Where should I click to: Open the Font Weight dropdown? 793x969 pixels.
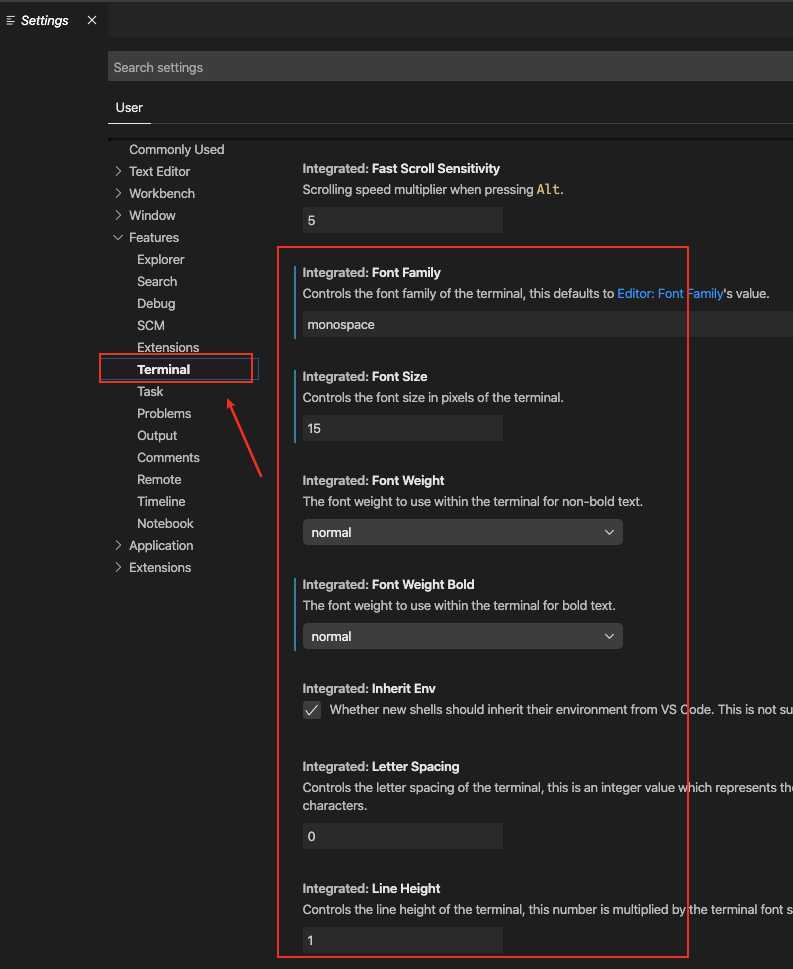pos(462,533)
